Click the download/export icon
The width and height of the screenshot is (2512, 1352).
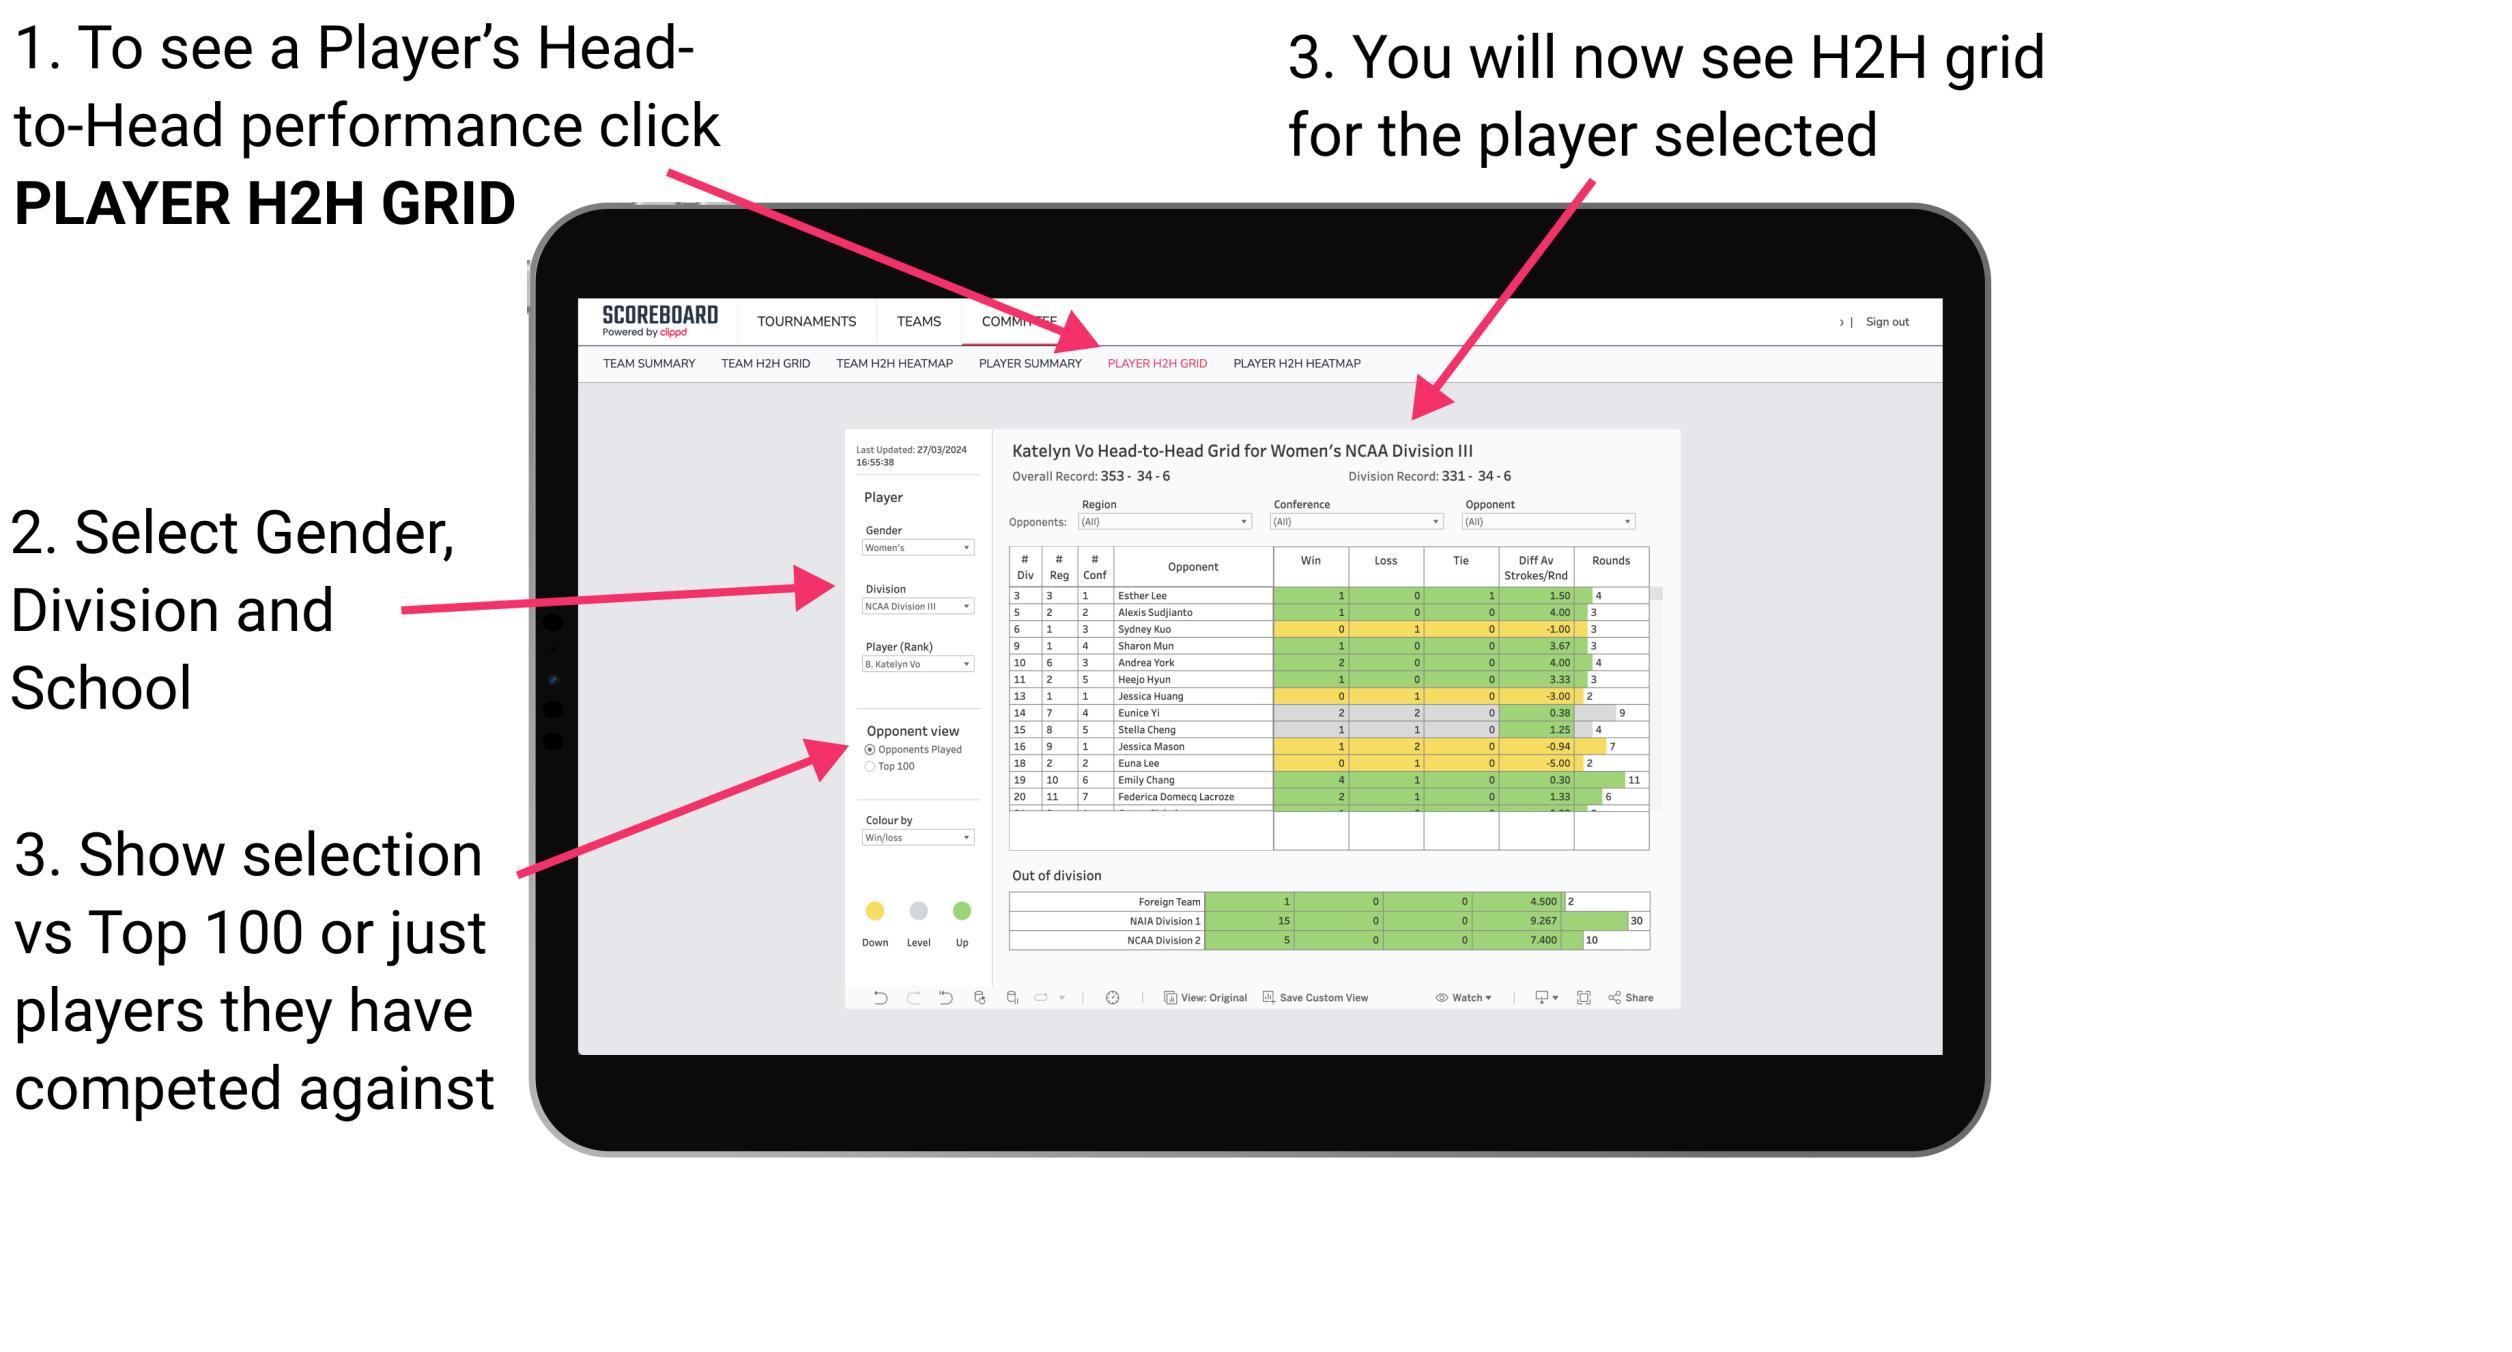[x=1541, y=1001]
